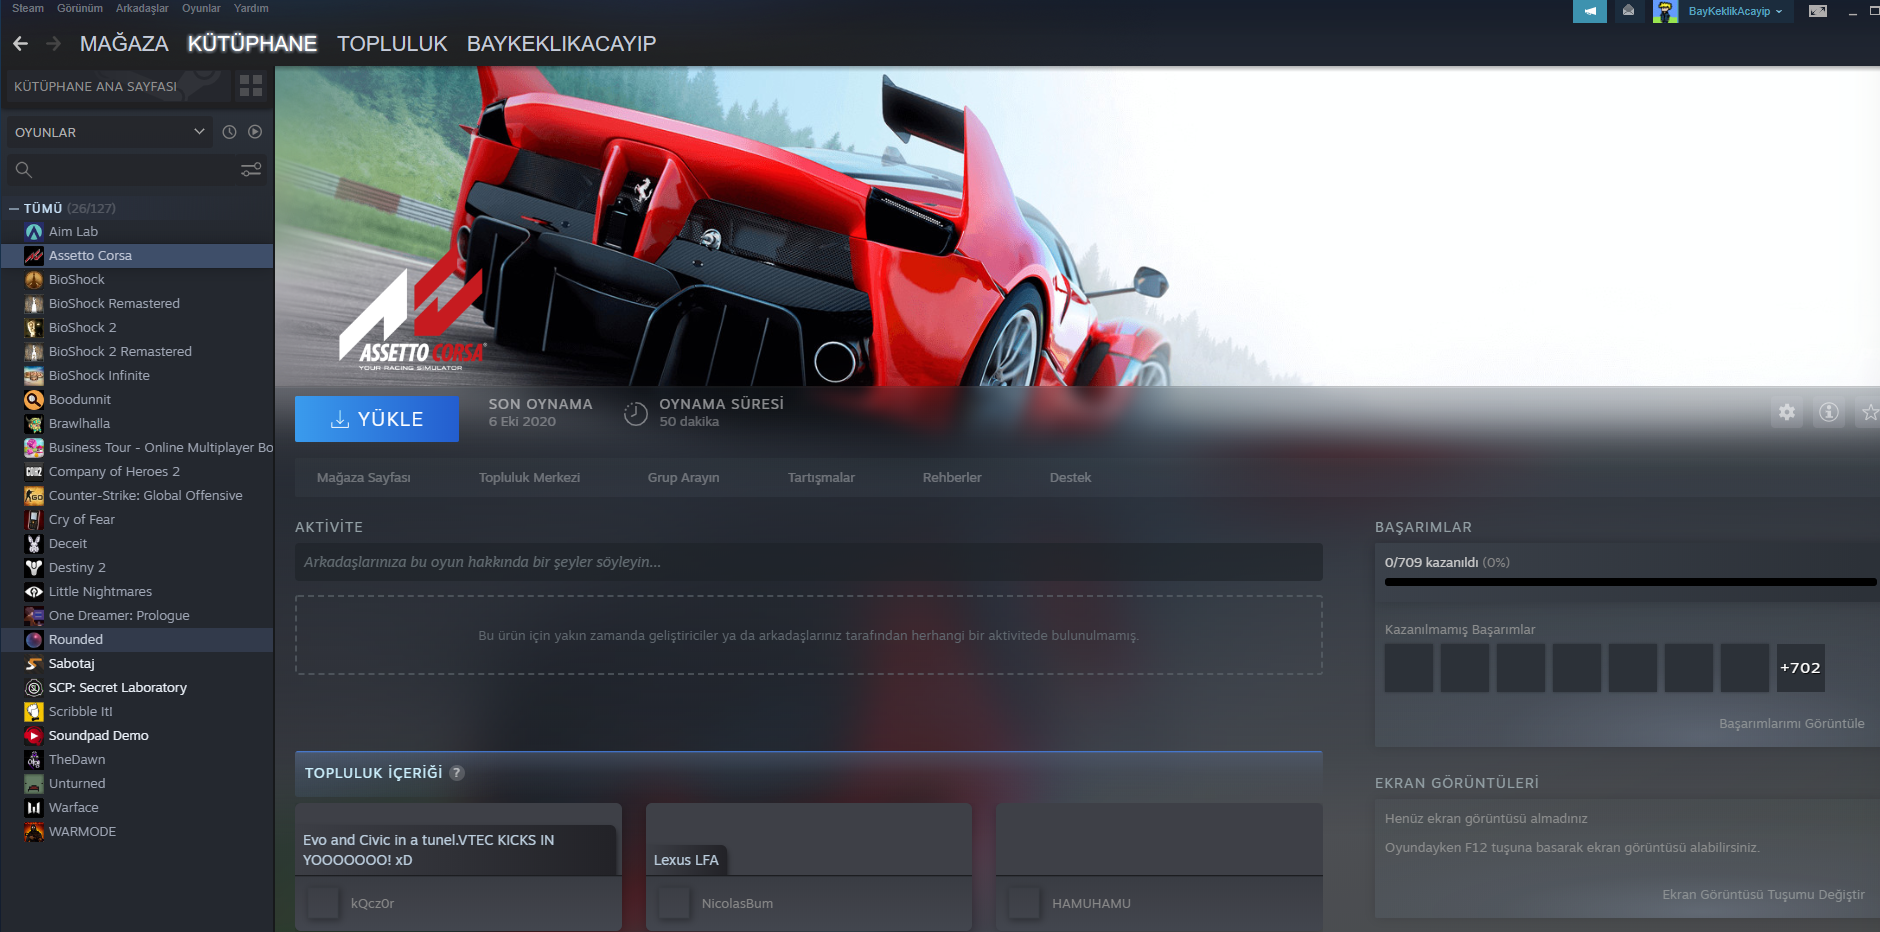The width and height of the screenshot is (1880, 932).
Task: Click the Destiny 2 game icon
Action: (34, 568)
